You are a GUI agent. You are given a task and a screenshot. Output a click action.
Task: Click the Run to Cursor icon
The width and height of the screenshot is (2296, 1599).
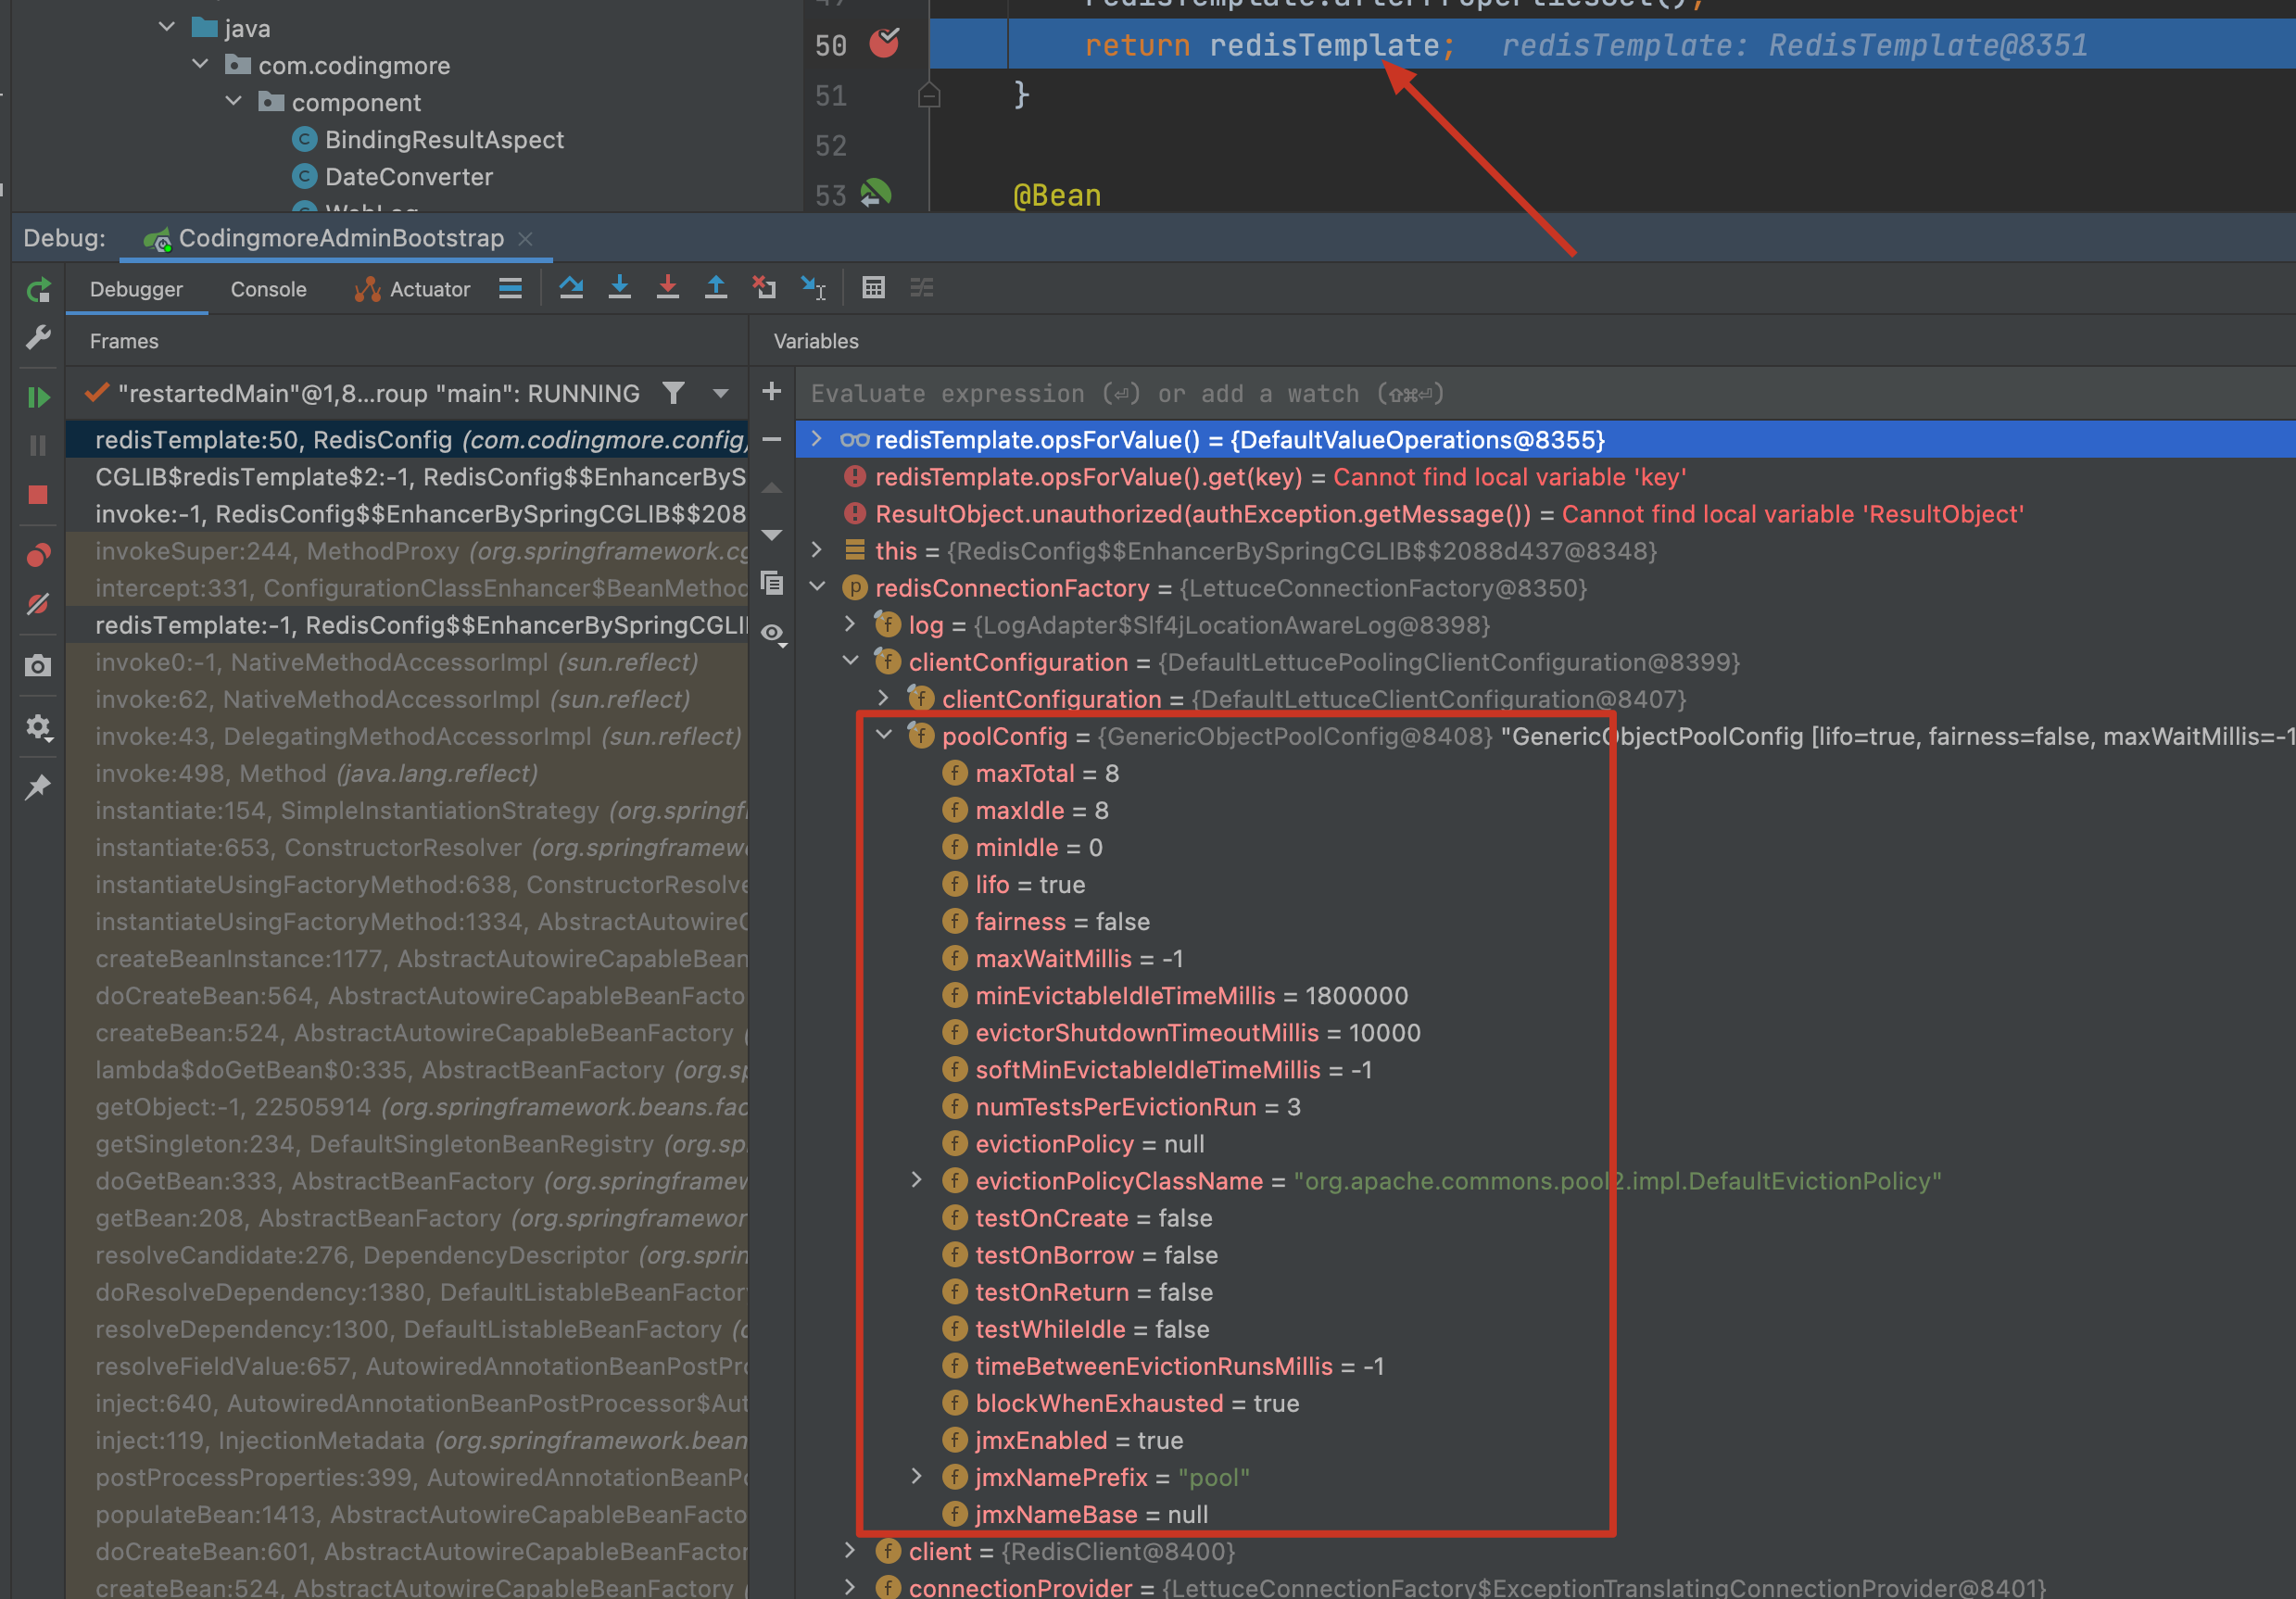(x=813, y=288)
